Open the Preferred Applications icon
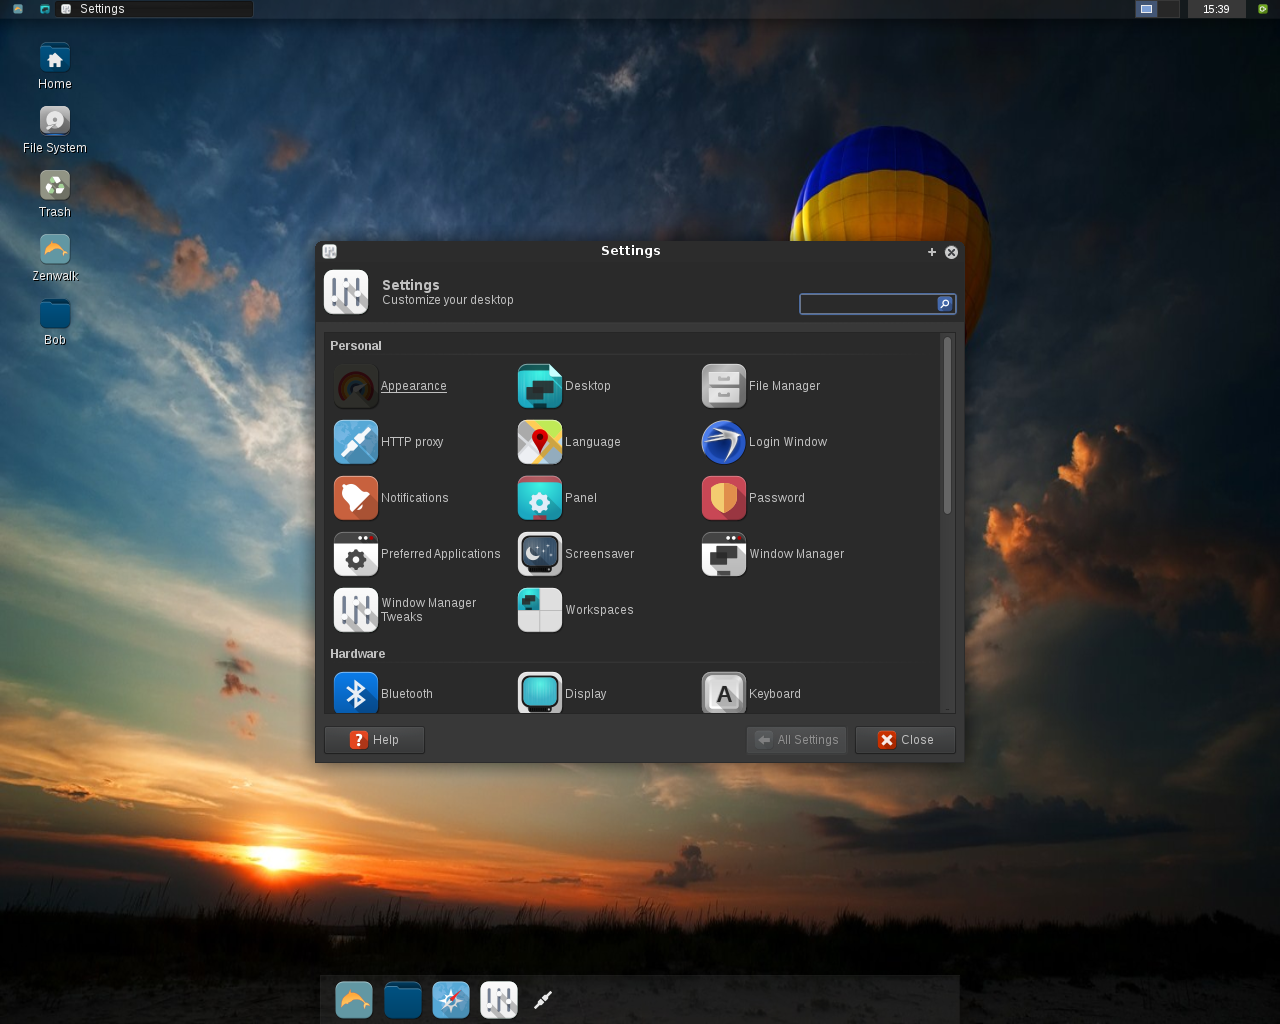Image resolution: width=1280 pixels, height=1024 pixels. (356, 554)
